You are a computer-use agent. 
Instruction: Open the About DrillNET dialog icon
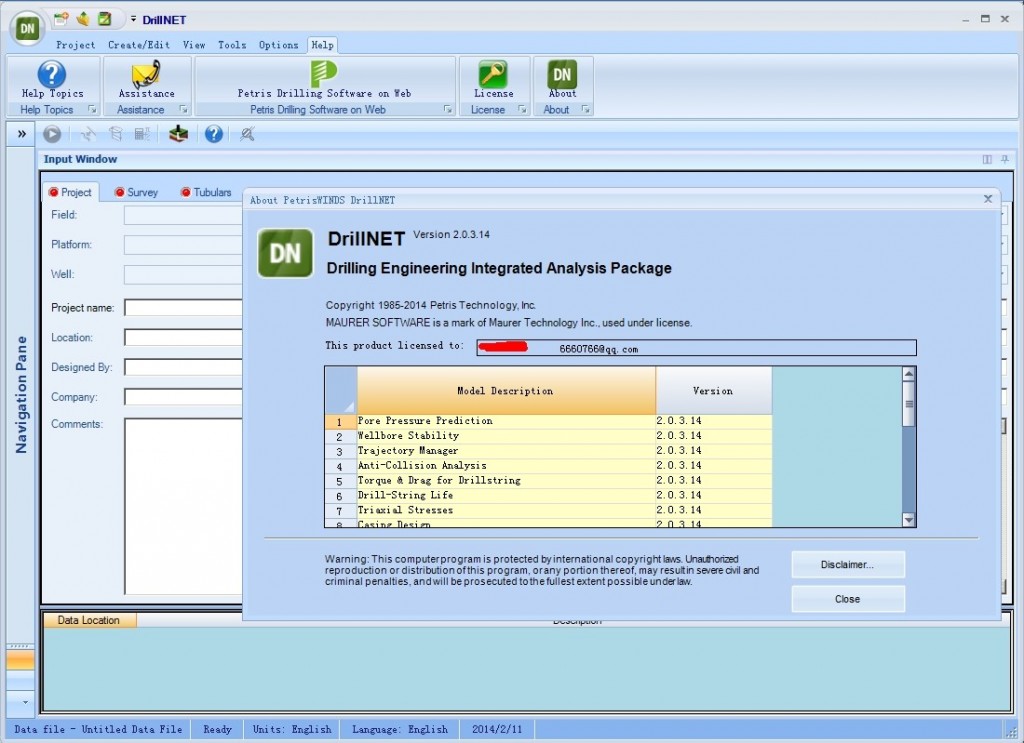pos(562,73)
